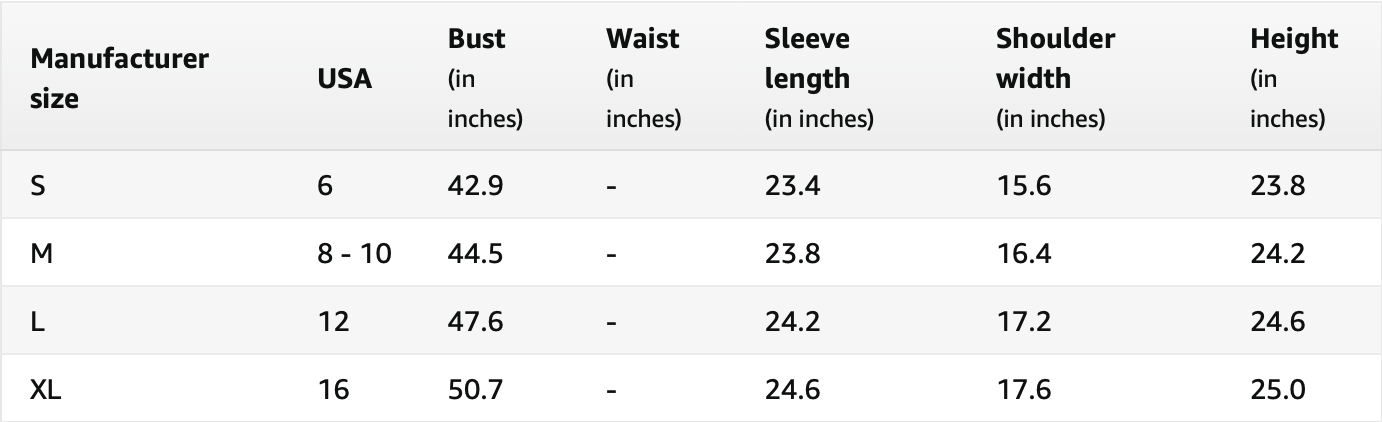This screenshot has height=422, width=1382.
Task: Select the USA size 8 - 10 cell
Action: tap(354, 254)
